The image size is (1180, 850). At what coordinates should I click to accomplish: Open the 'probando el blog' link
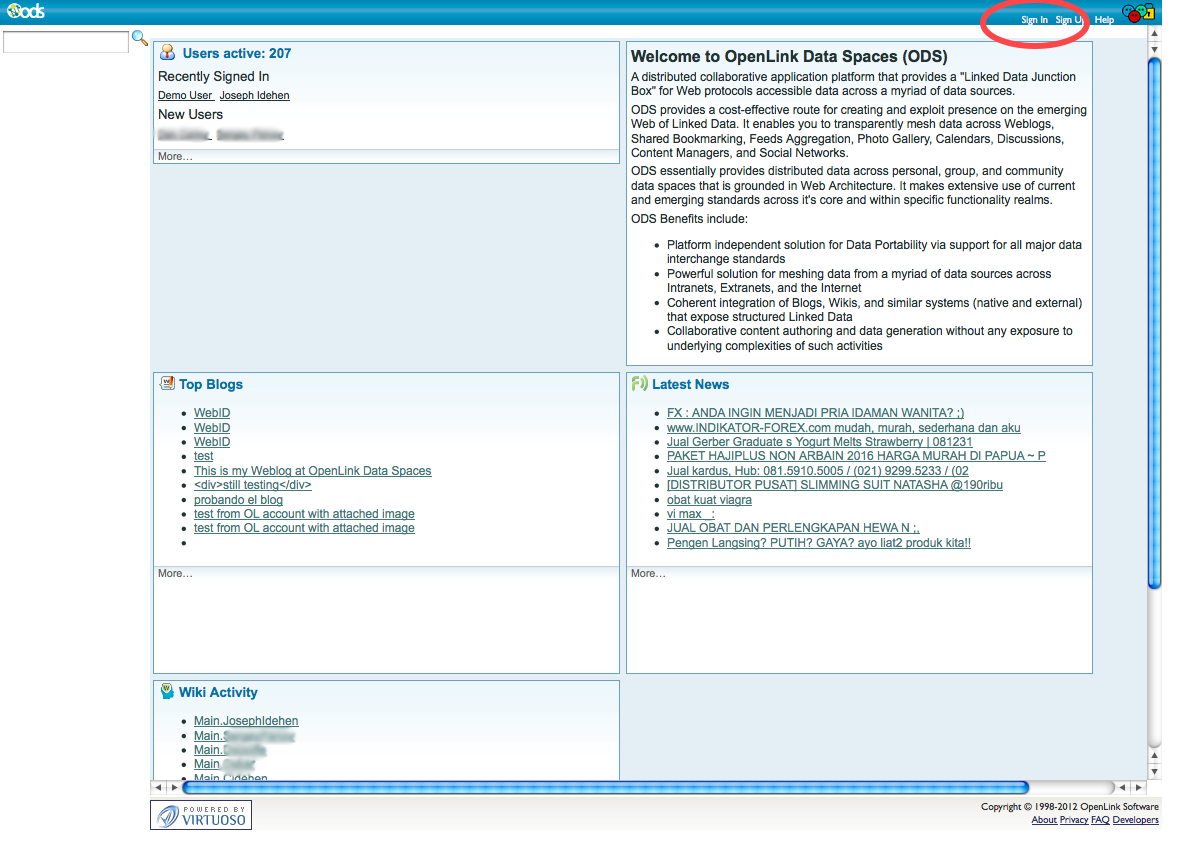(238, 500)
